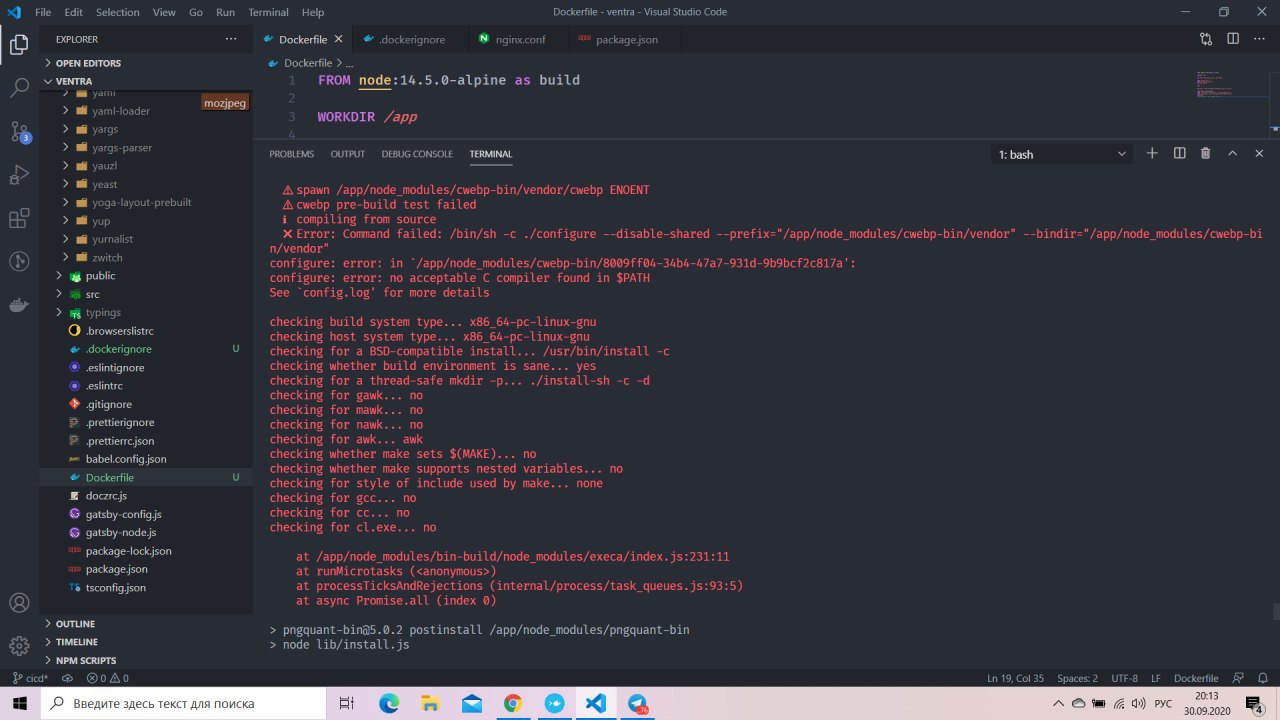Click the feedback icon in status bar
The height and width of the screenshot is (720, 1280).
(x=1239, y=678)
